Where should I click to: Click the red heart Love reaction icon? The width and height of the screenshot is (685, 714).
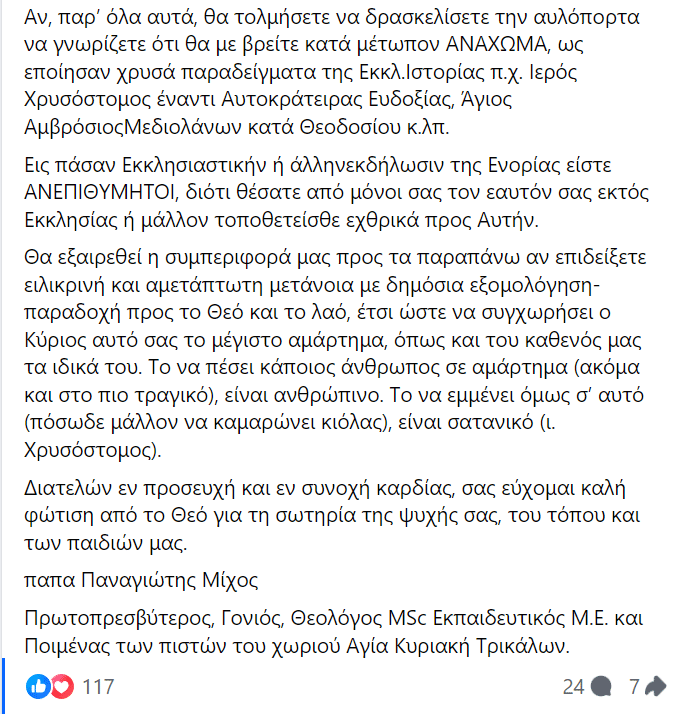62,686
